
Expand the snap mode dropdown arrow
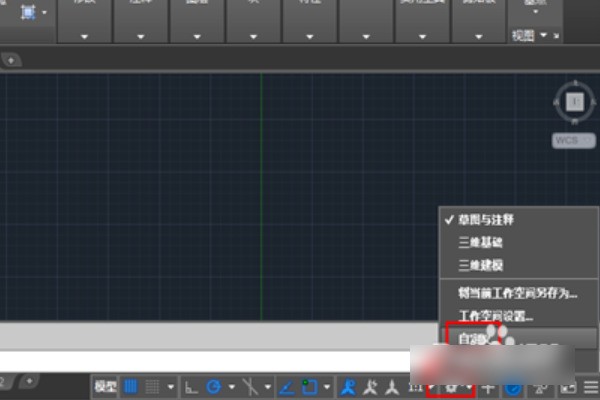click(x=171, y=386)
